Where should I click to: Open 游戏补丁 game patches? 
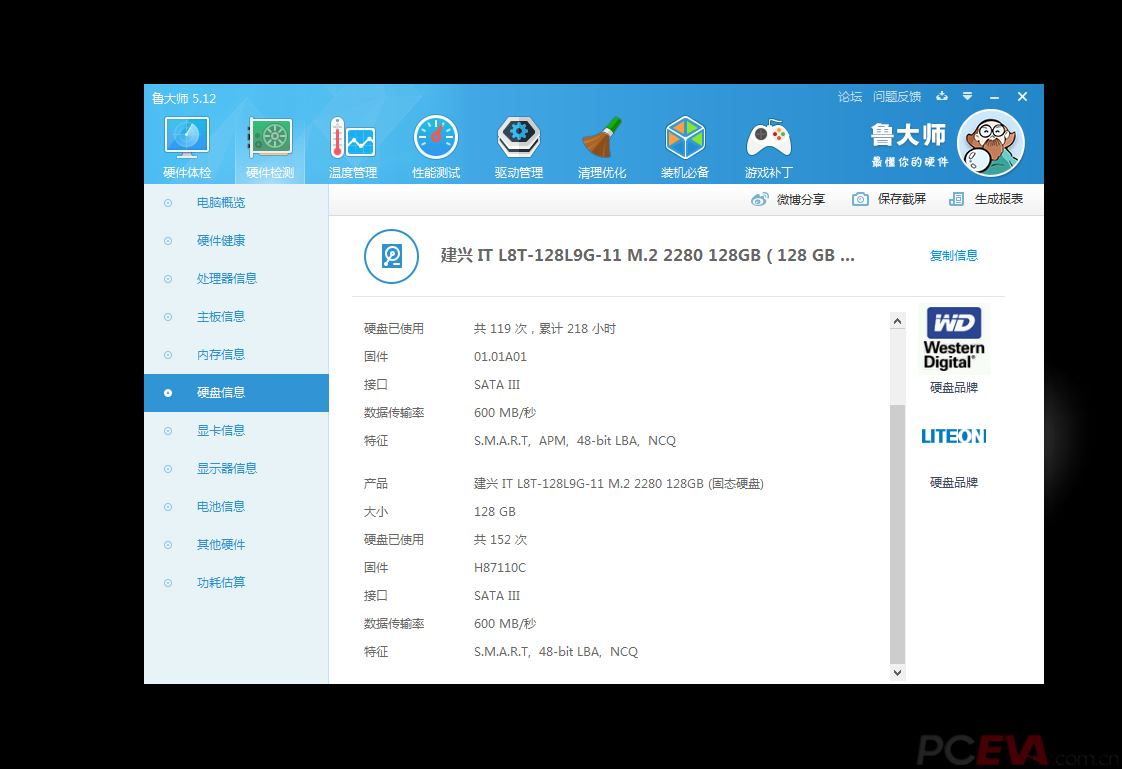pos(769,147)
